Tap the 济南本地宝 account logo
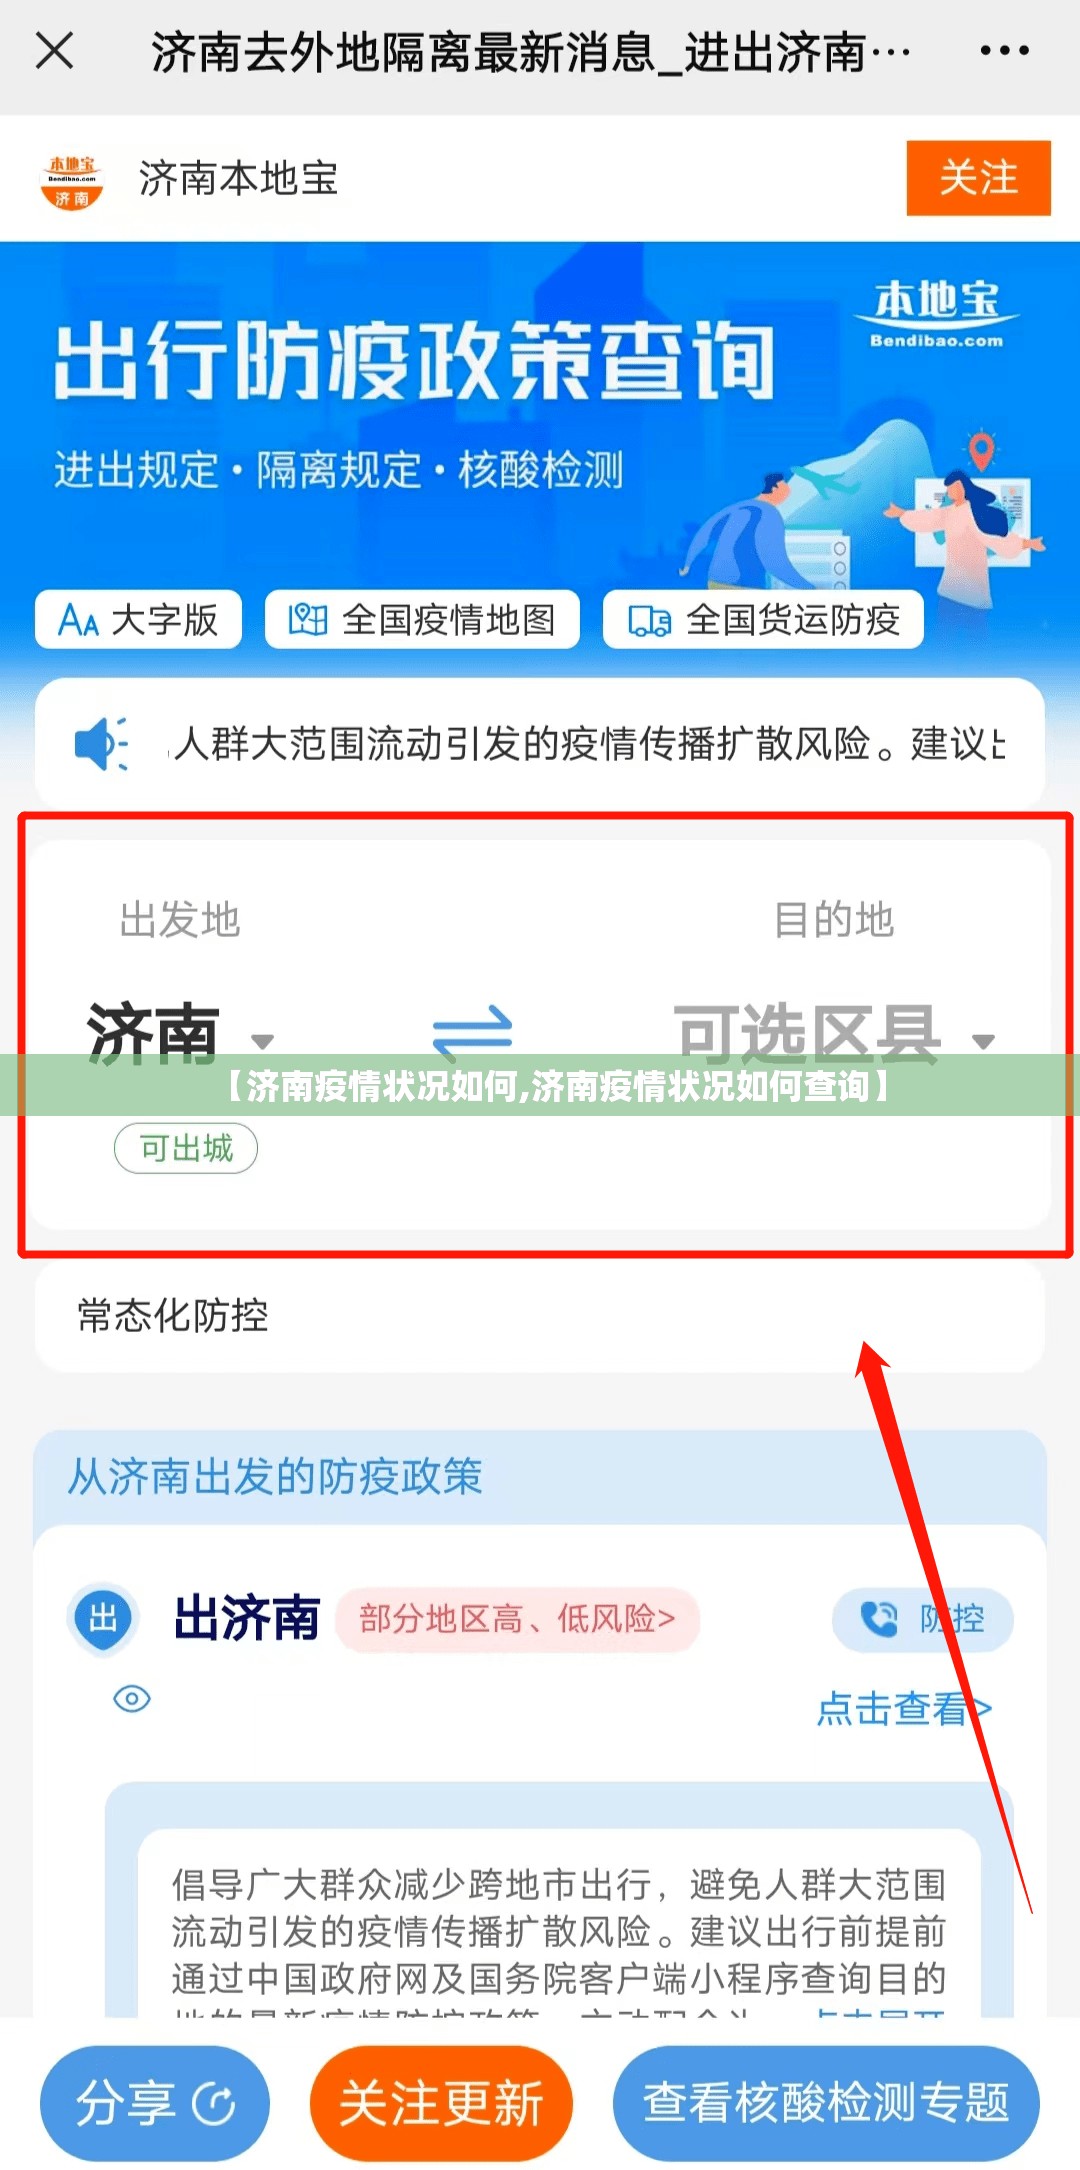Viewport: 1080px width, 2170px height. 72,181
